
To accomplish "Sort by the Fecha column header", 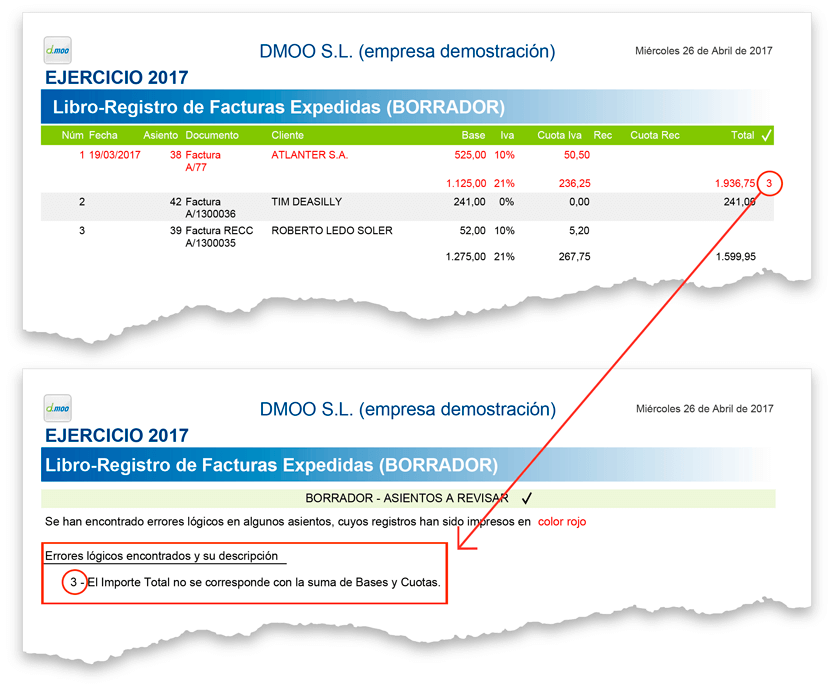I will 104,135.
